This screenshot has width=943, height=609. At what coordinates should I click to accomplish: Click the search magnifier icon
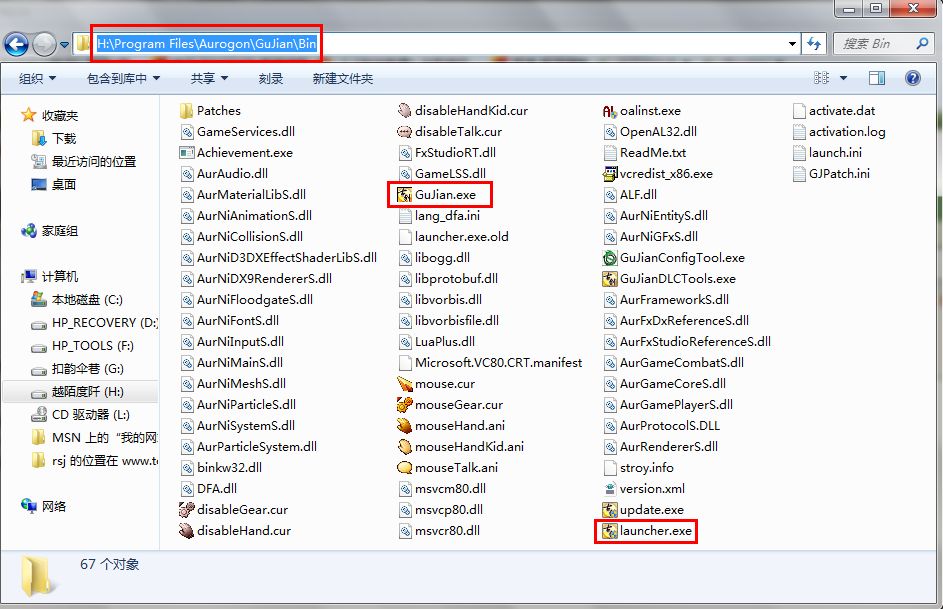tap(922, 43)
